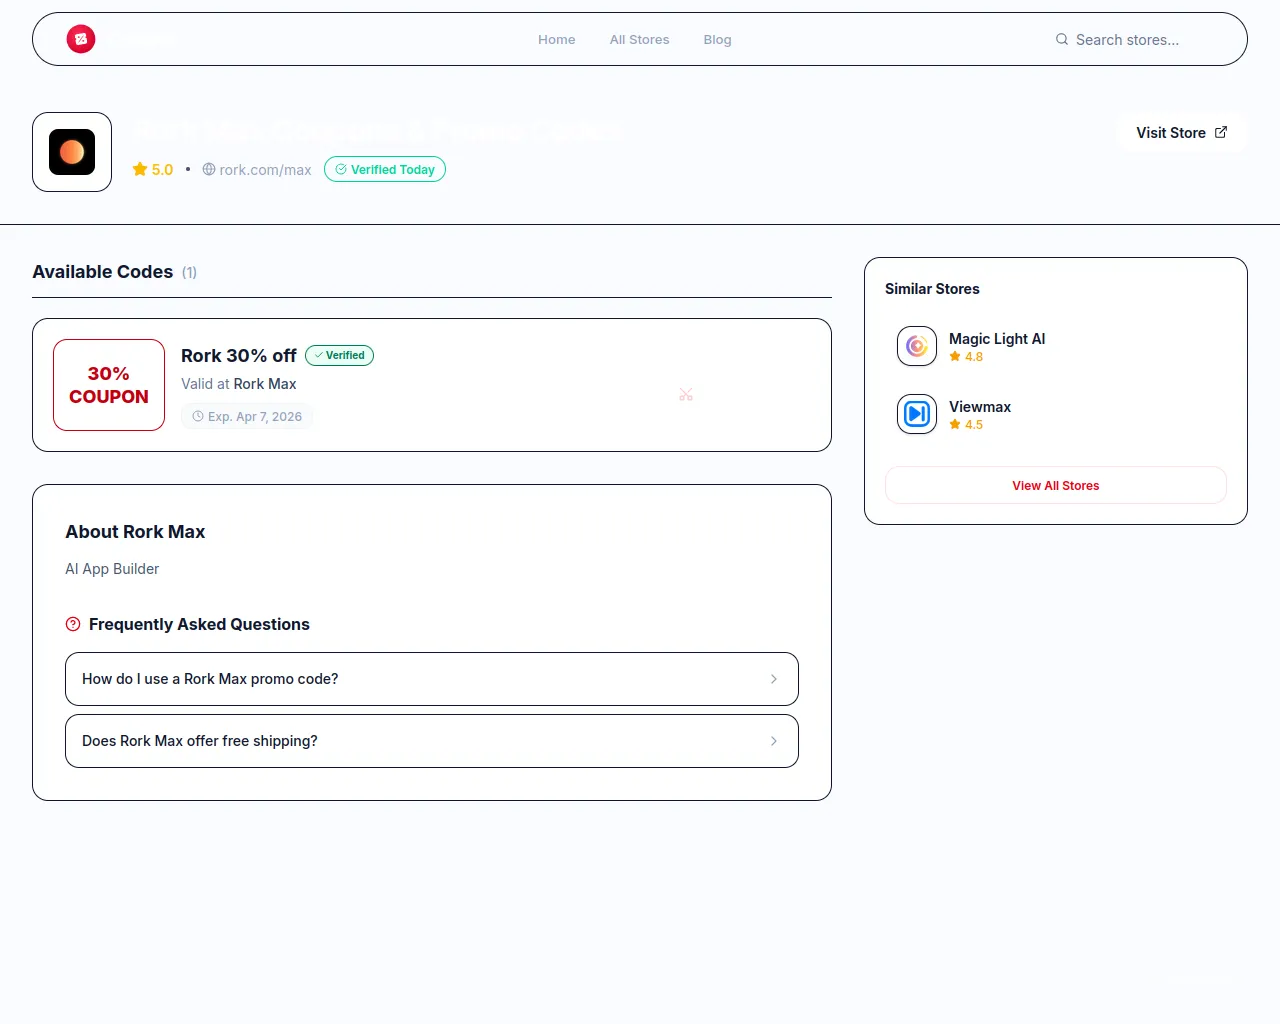Click the checkmark in the Verified Today badge

[340, 169]
